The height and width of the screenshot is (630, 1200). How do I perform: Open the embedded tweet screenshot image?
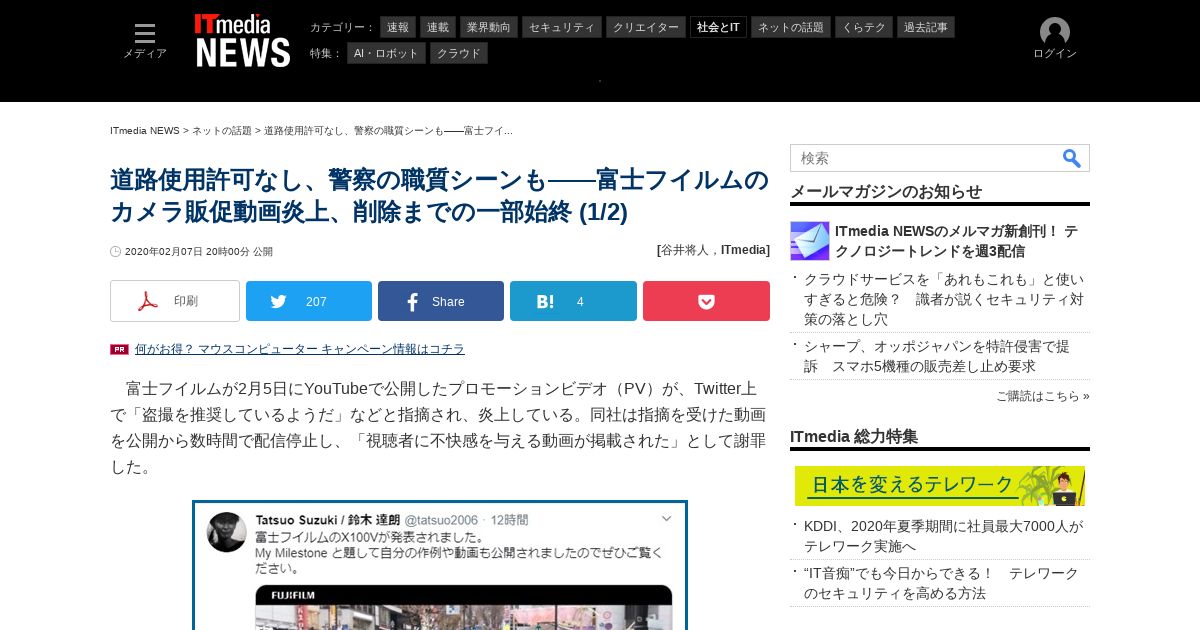coord(440,565)
